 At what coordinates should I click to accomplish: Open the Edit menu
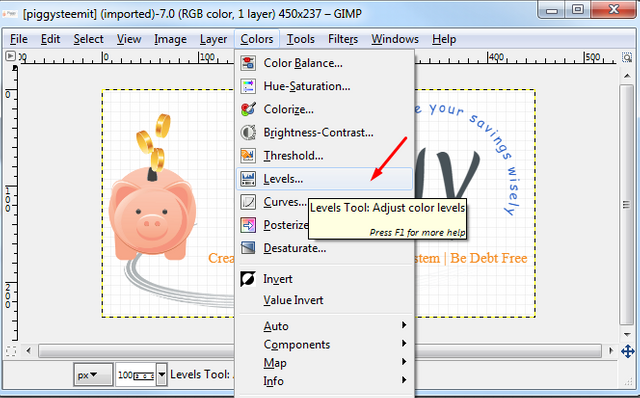(50, 39)
